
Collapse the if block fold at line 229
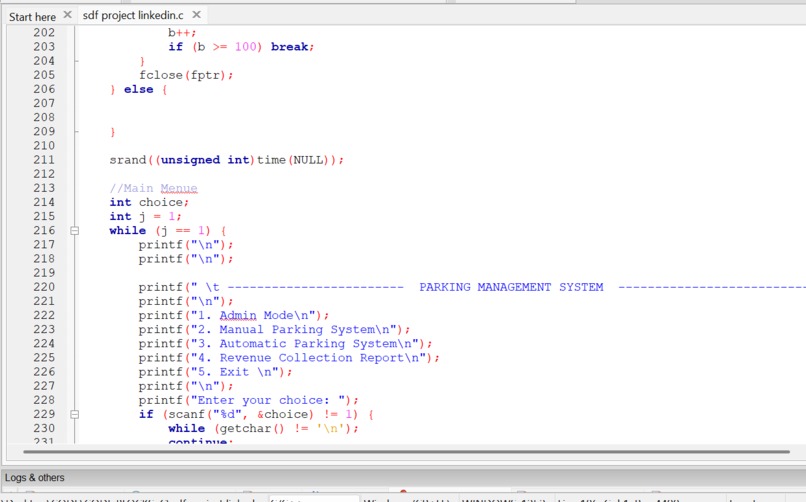(75, 414)
